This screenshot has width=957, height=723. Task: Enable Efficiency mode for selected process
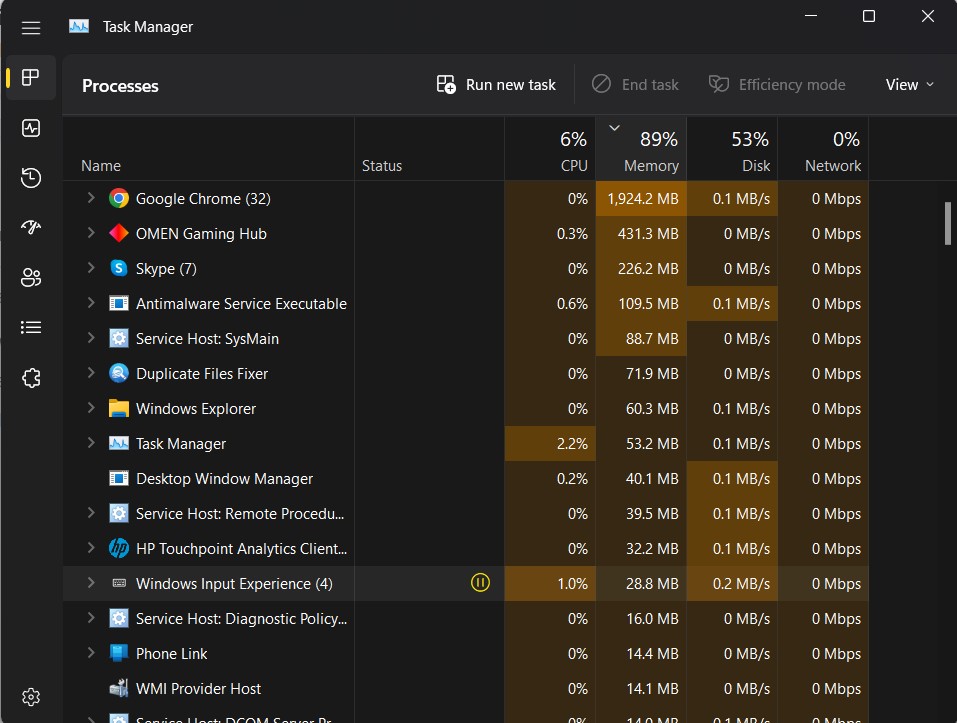(x=777, y=84)
